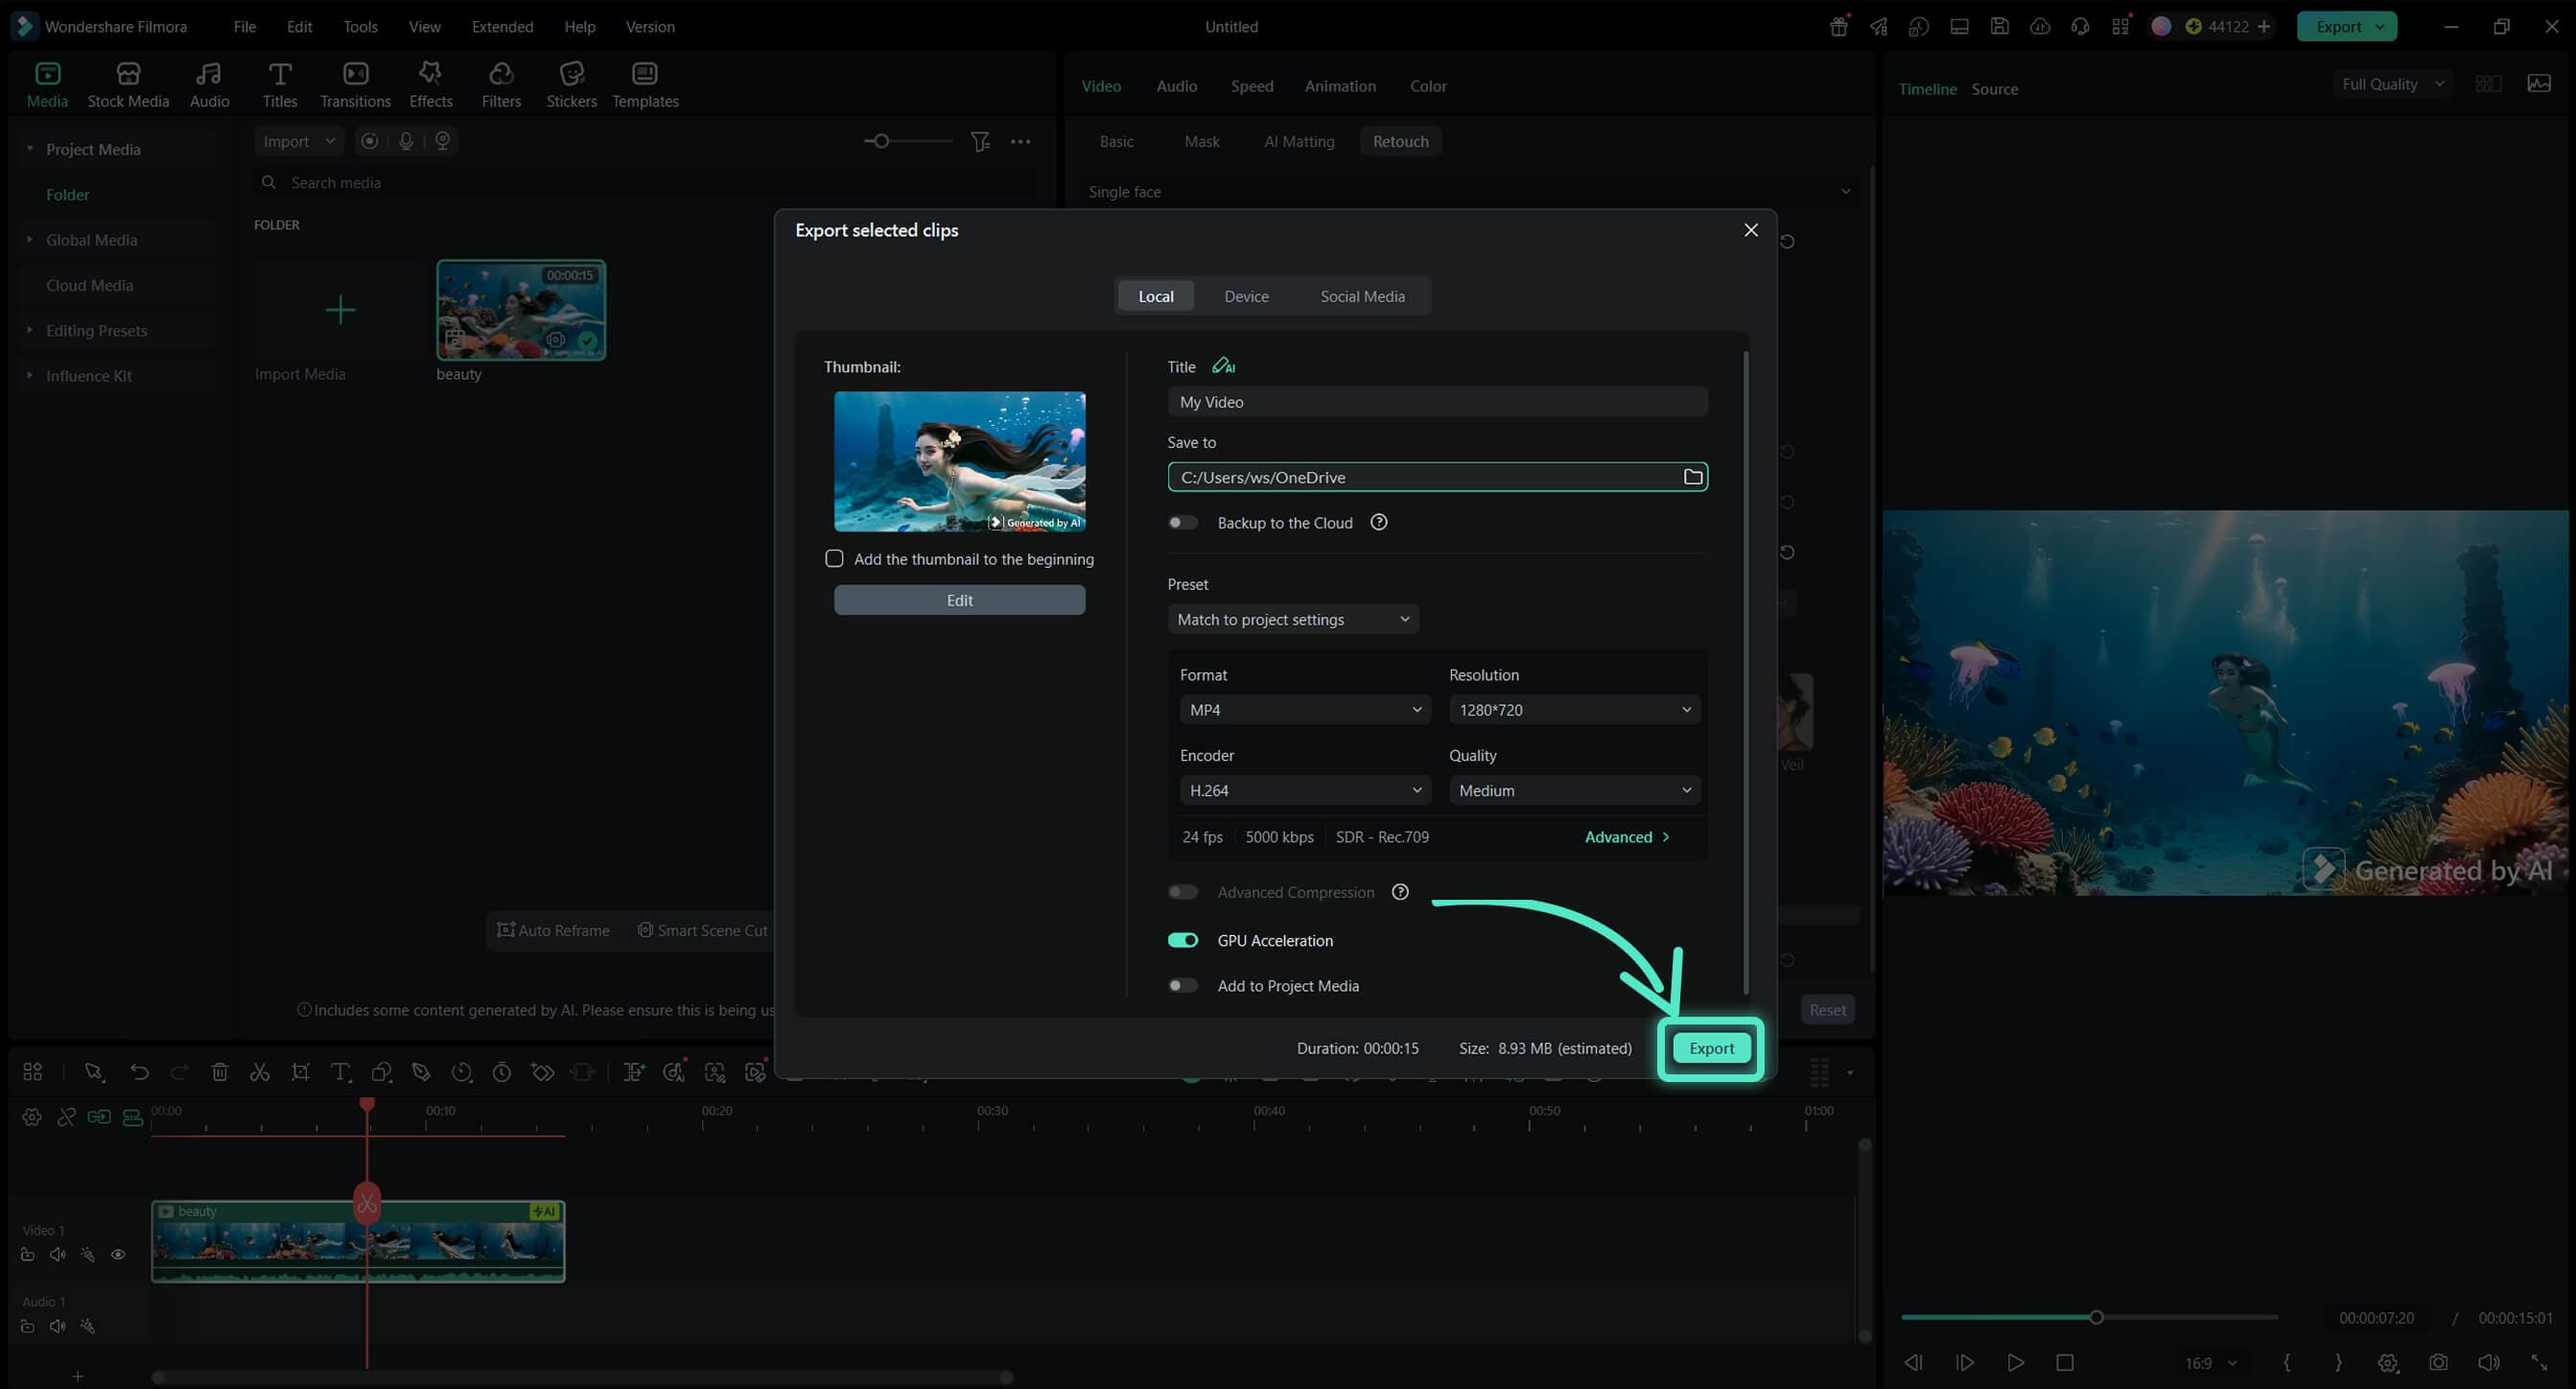Screen dimensions: 2576x1389
Task: Open the Resolution dropdown showing 1280*720
Action: click(1574, 709)
